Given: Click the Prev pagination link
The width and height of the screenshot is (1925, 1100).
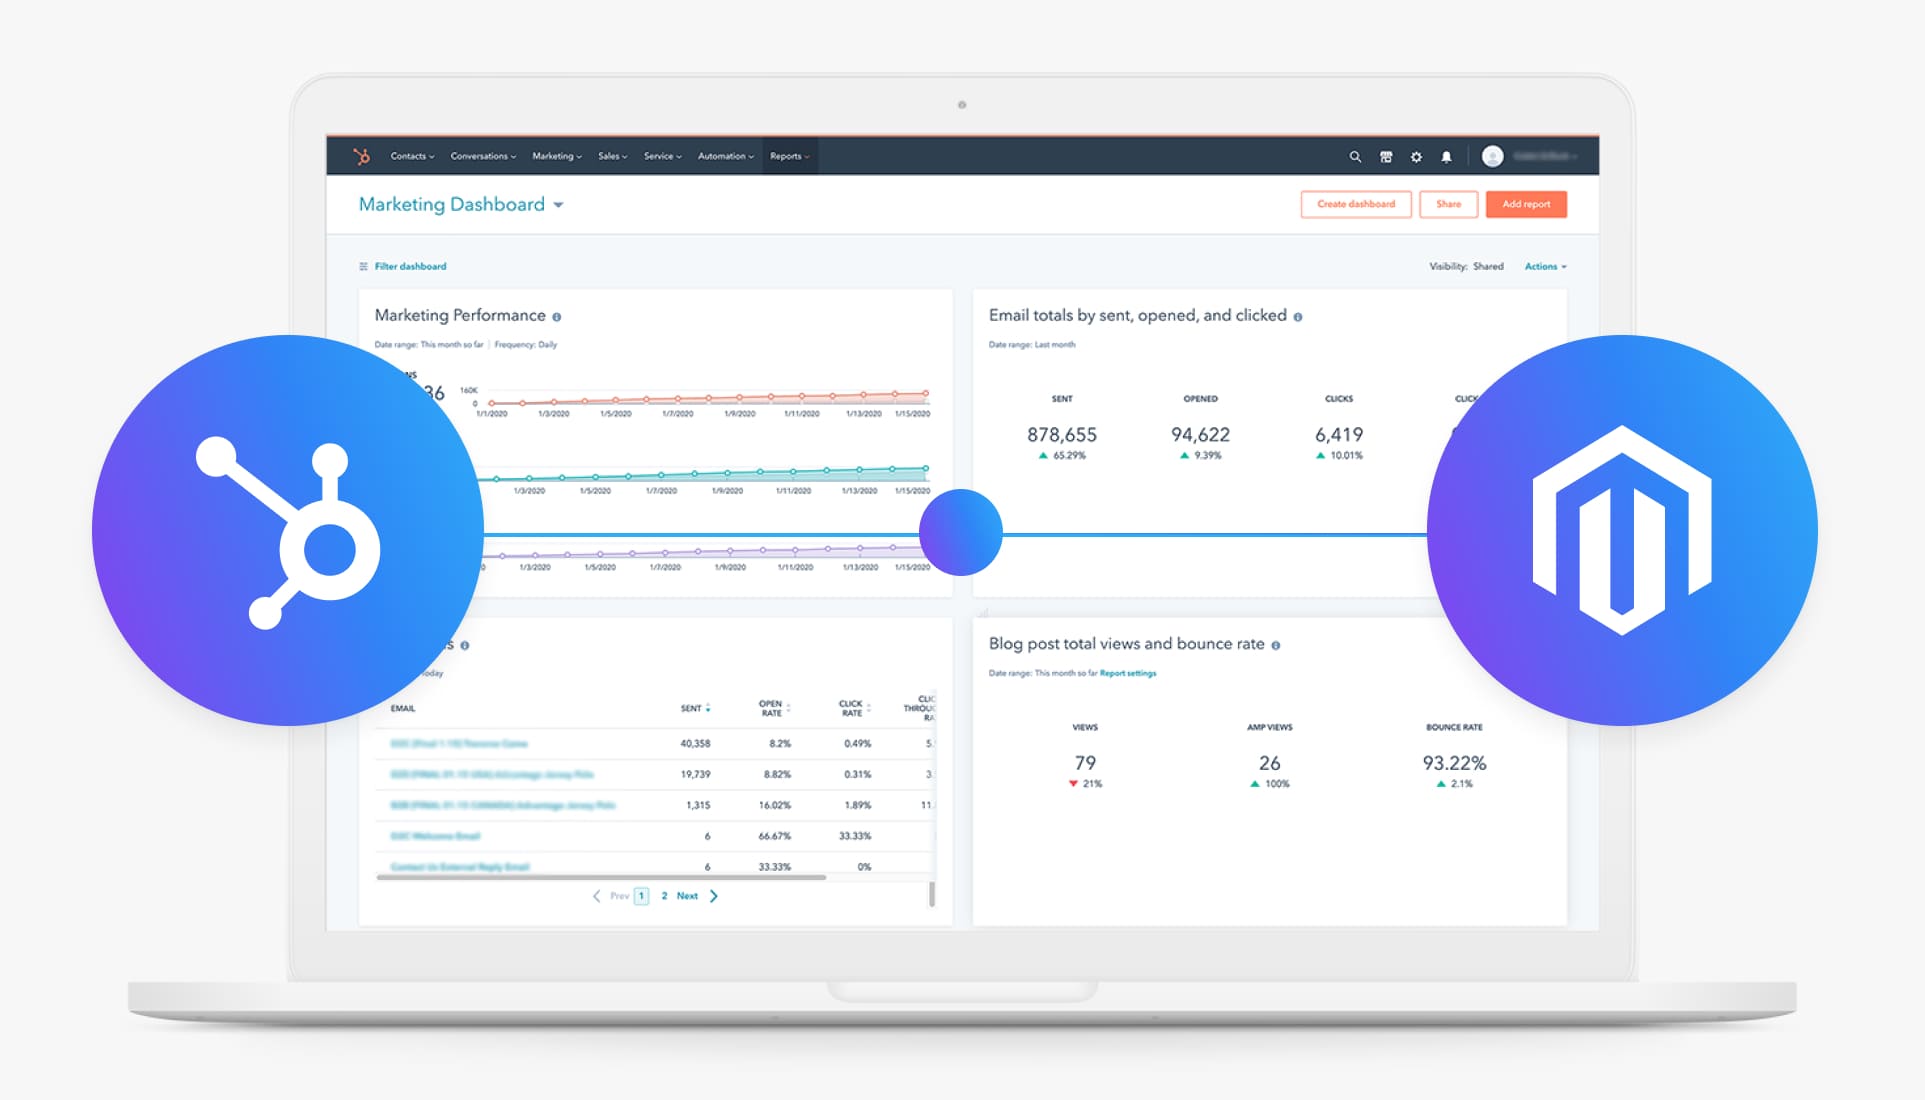Looking at the screenshot, I should (620, 896).
